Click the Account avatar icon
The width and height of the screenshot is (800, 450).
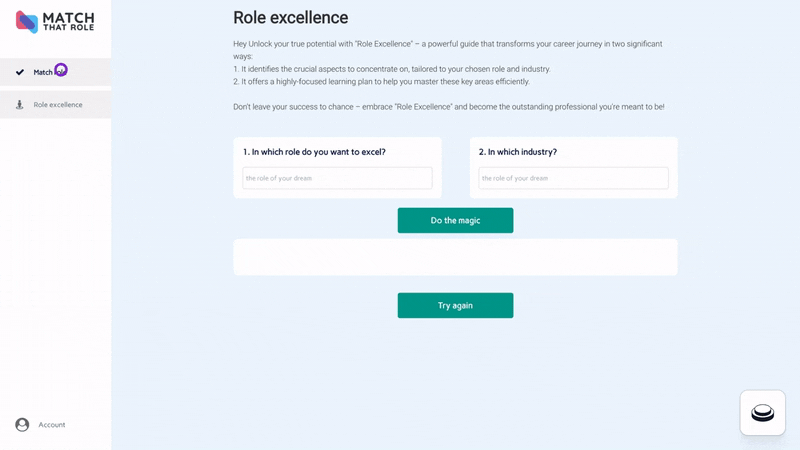click(x=22, y=425)
